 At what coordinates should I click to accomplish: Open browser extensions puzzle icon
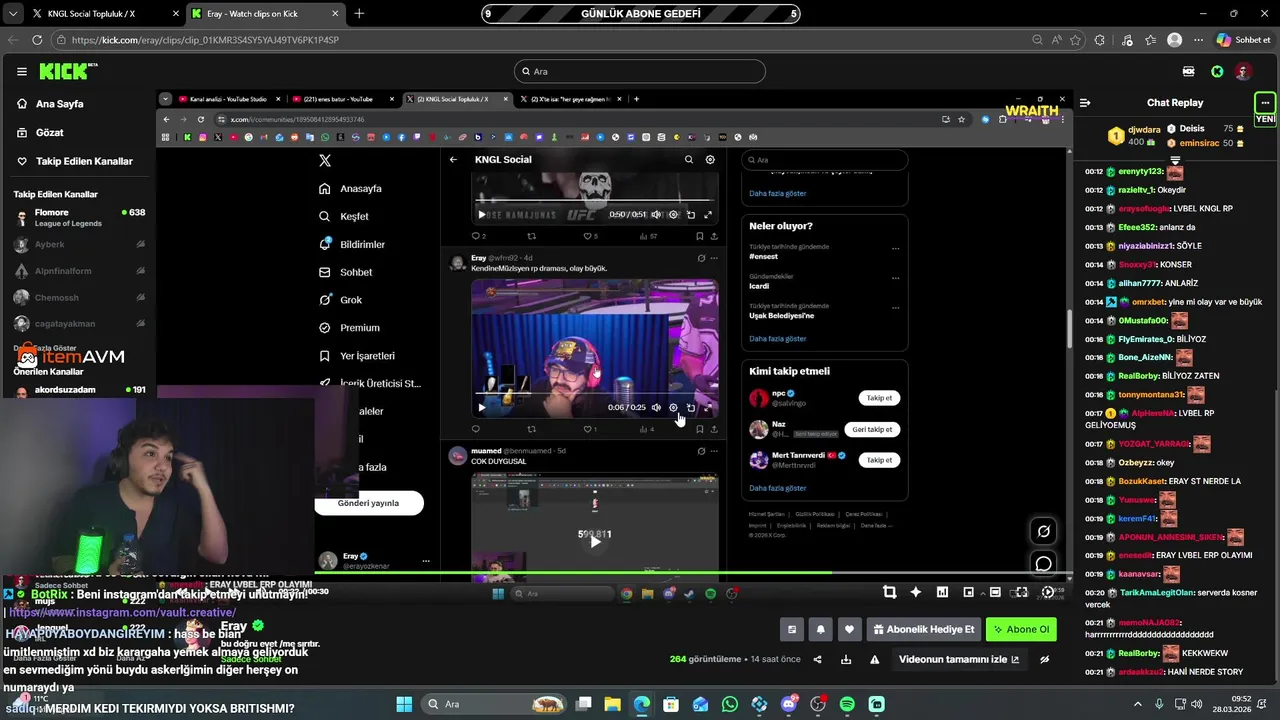[1100, 40]
